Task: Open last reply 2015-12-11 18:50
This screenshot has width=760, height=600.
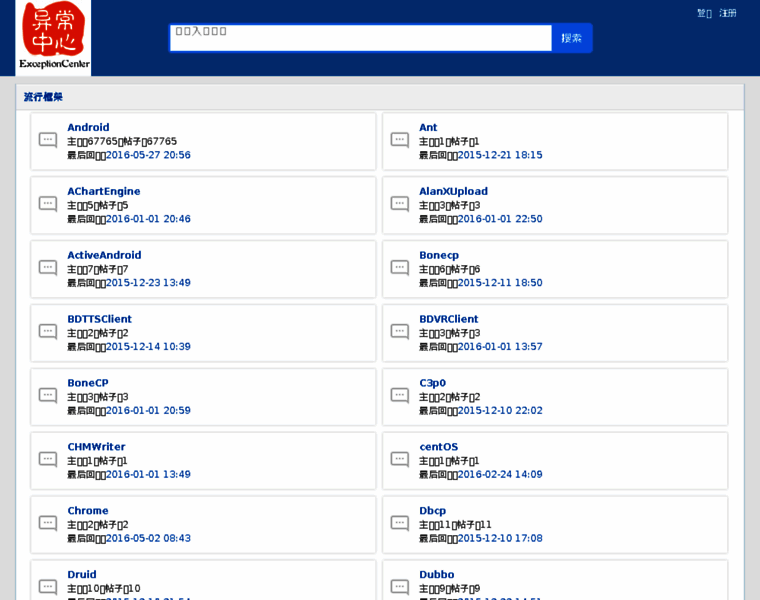Action: tap(500, 283)
